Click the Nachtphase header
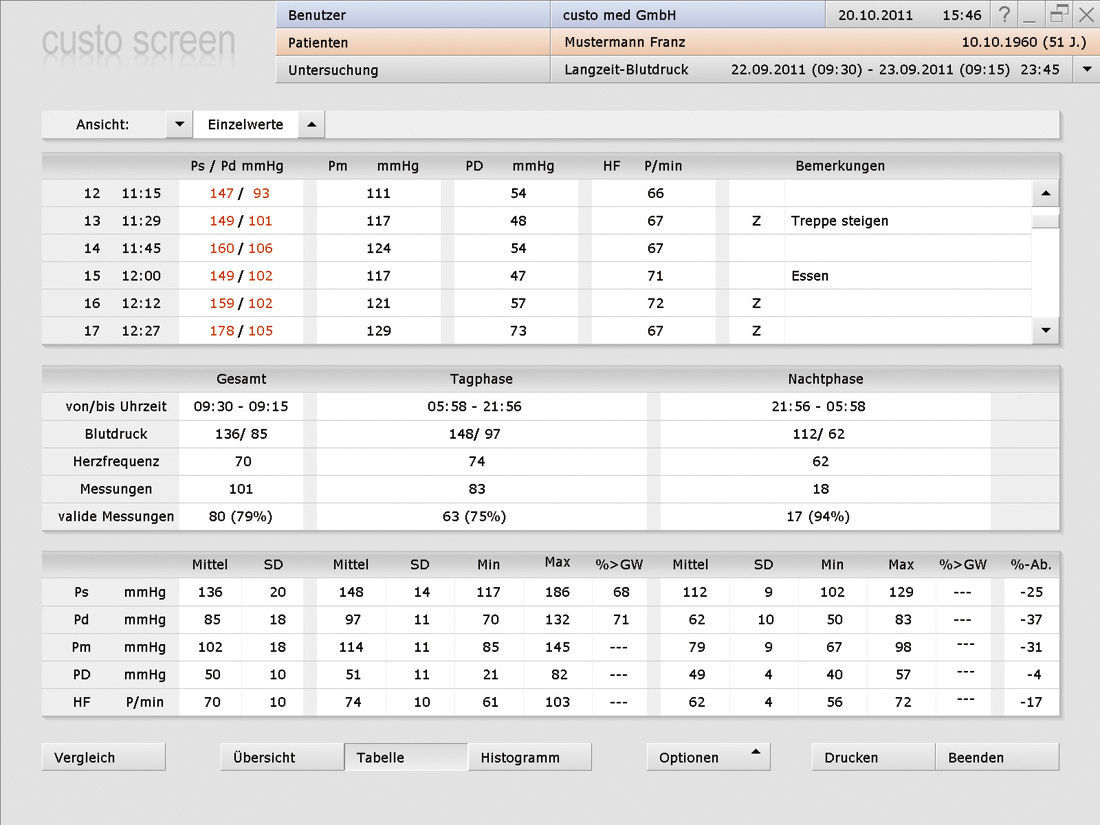The width and height of the screenshot is (1100, 825). (825, 379)
